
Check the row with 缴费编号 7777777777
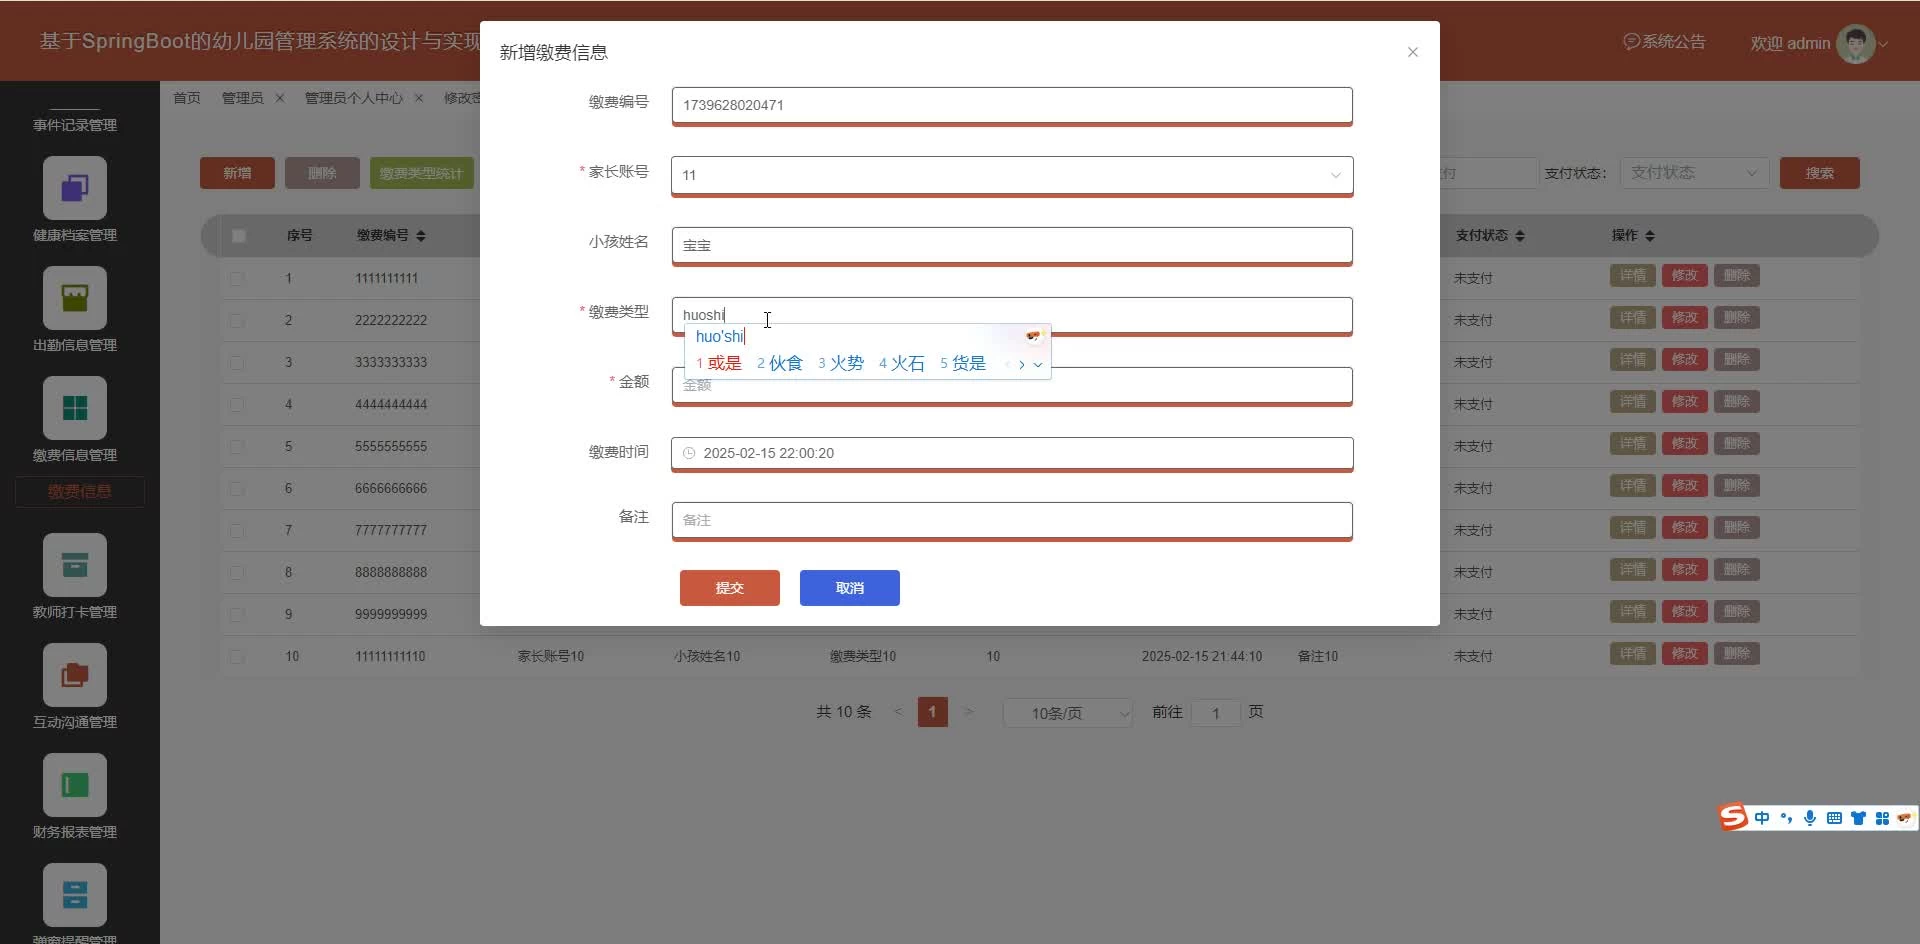237,530
